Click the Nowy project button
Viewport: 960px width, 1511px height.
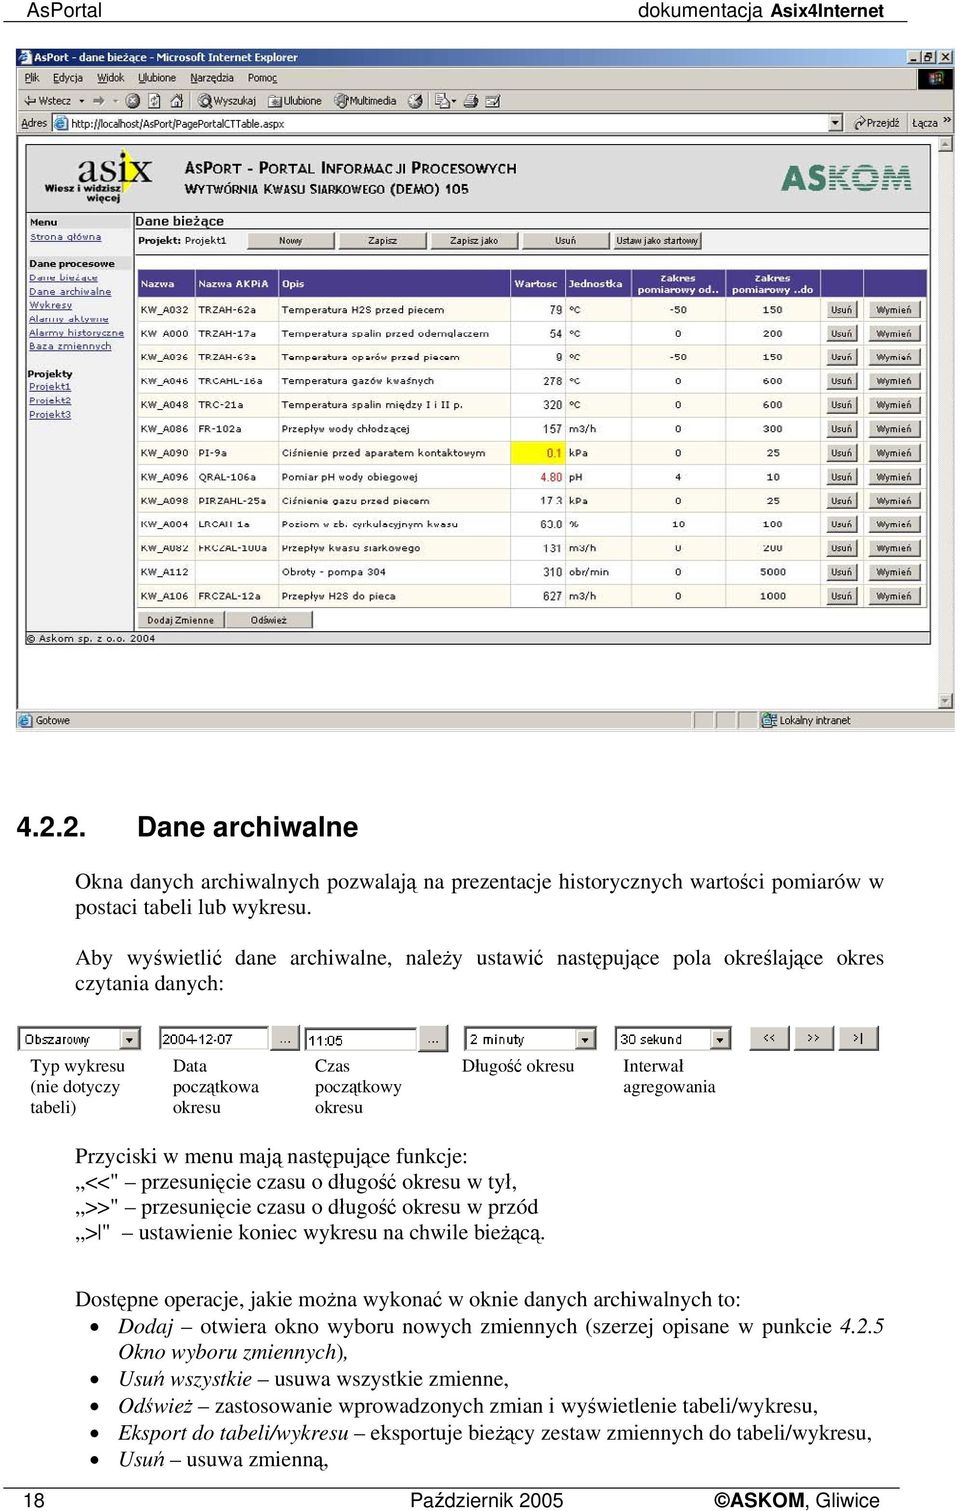coord(290,241)
